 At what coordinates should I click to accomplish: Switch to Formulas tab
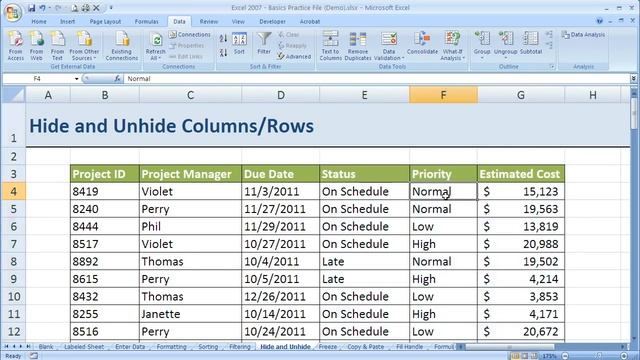coord(147,22)
